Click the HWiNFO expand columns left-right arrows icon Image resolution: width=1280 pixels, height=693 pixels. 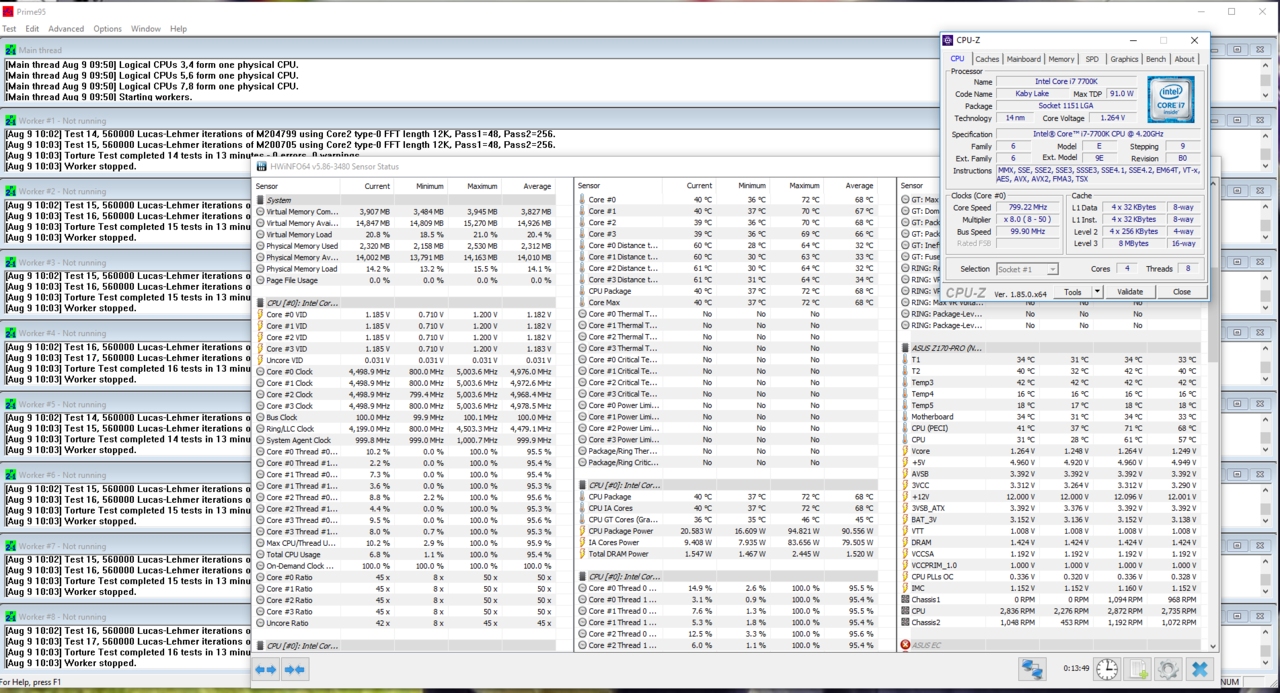coord(266,670)
